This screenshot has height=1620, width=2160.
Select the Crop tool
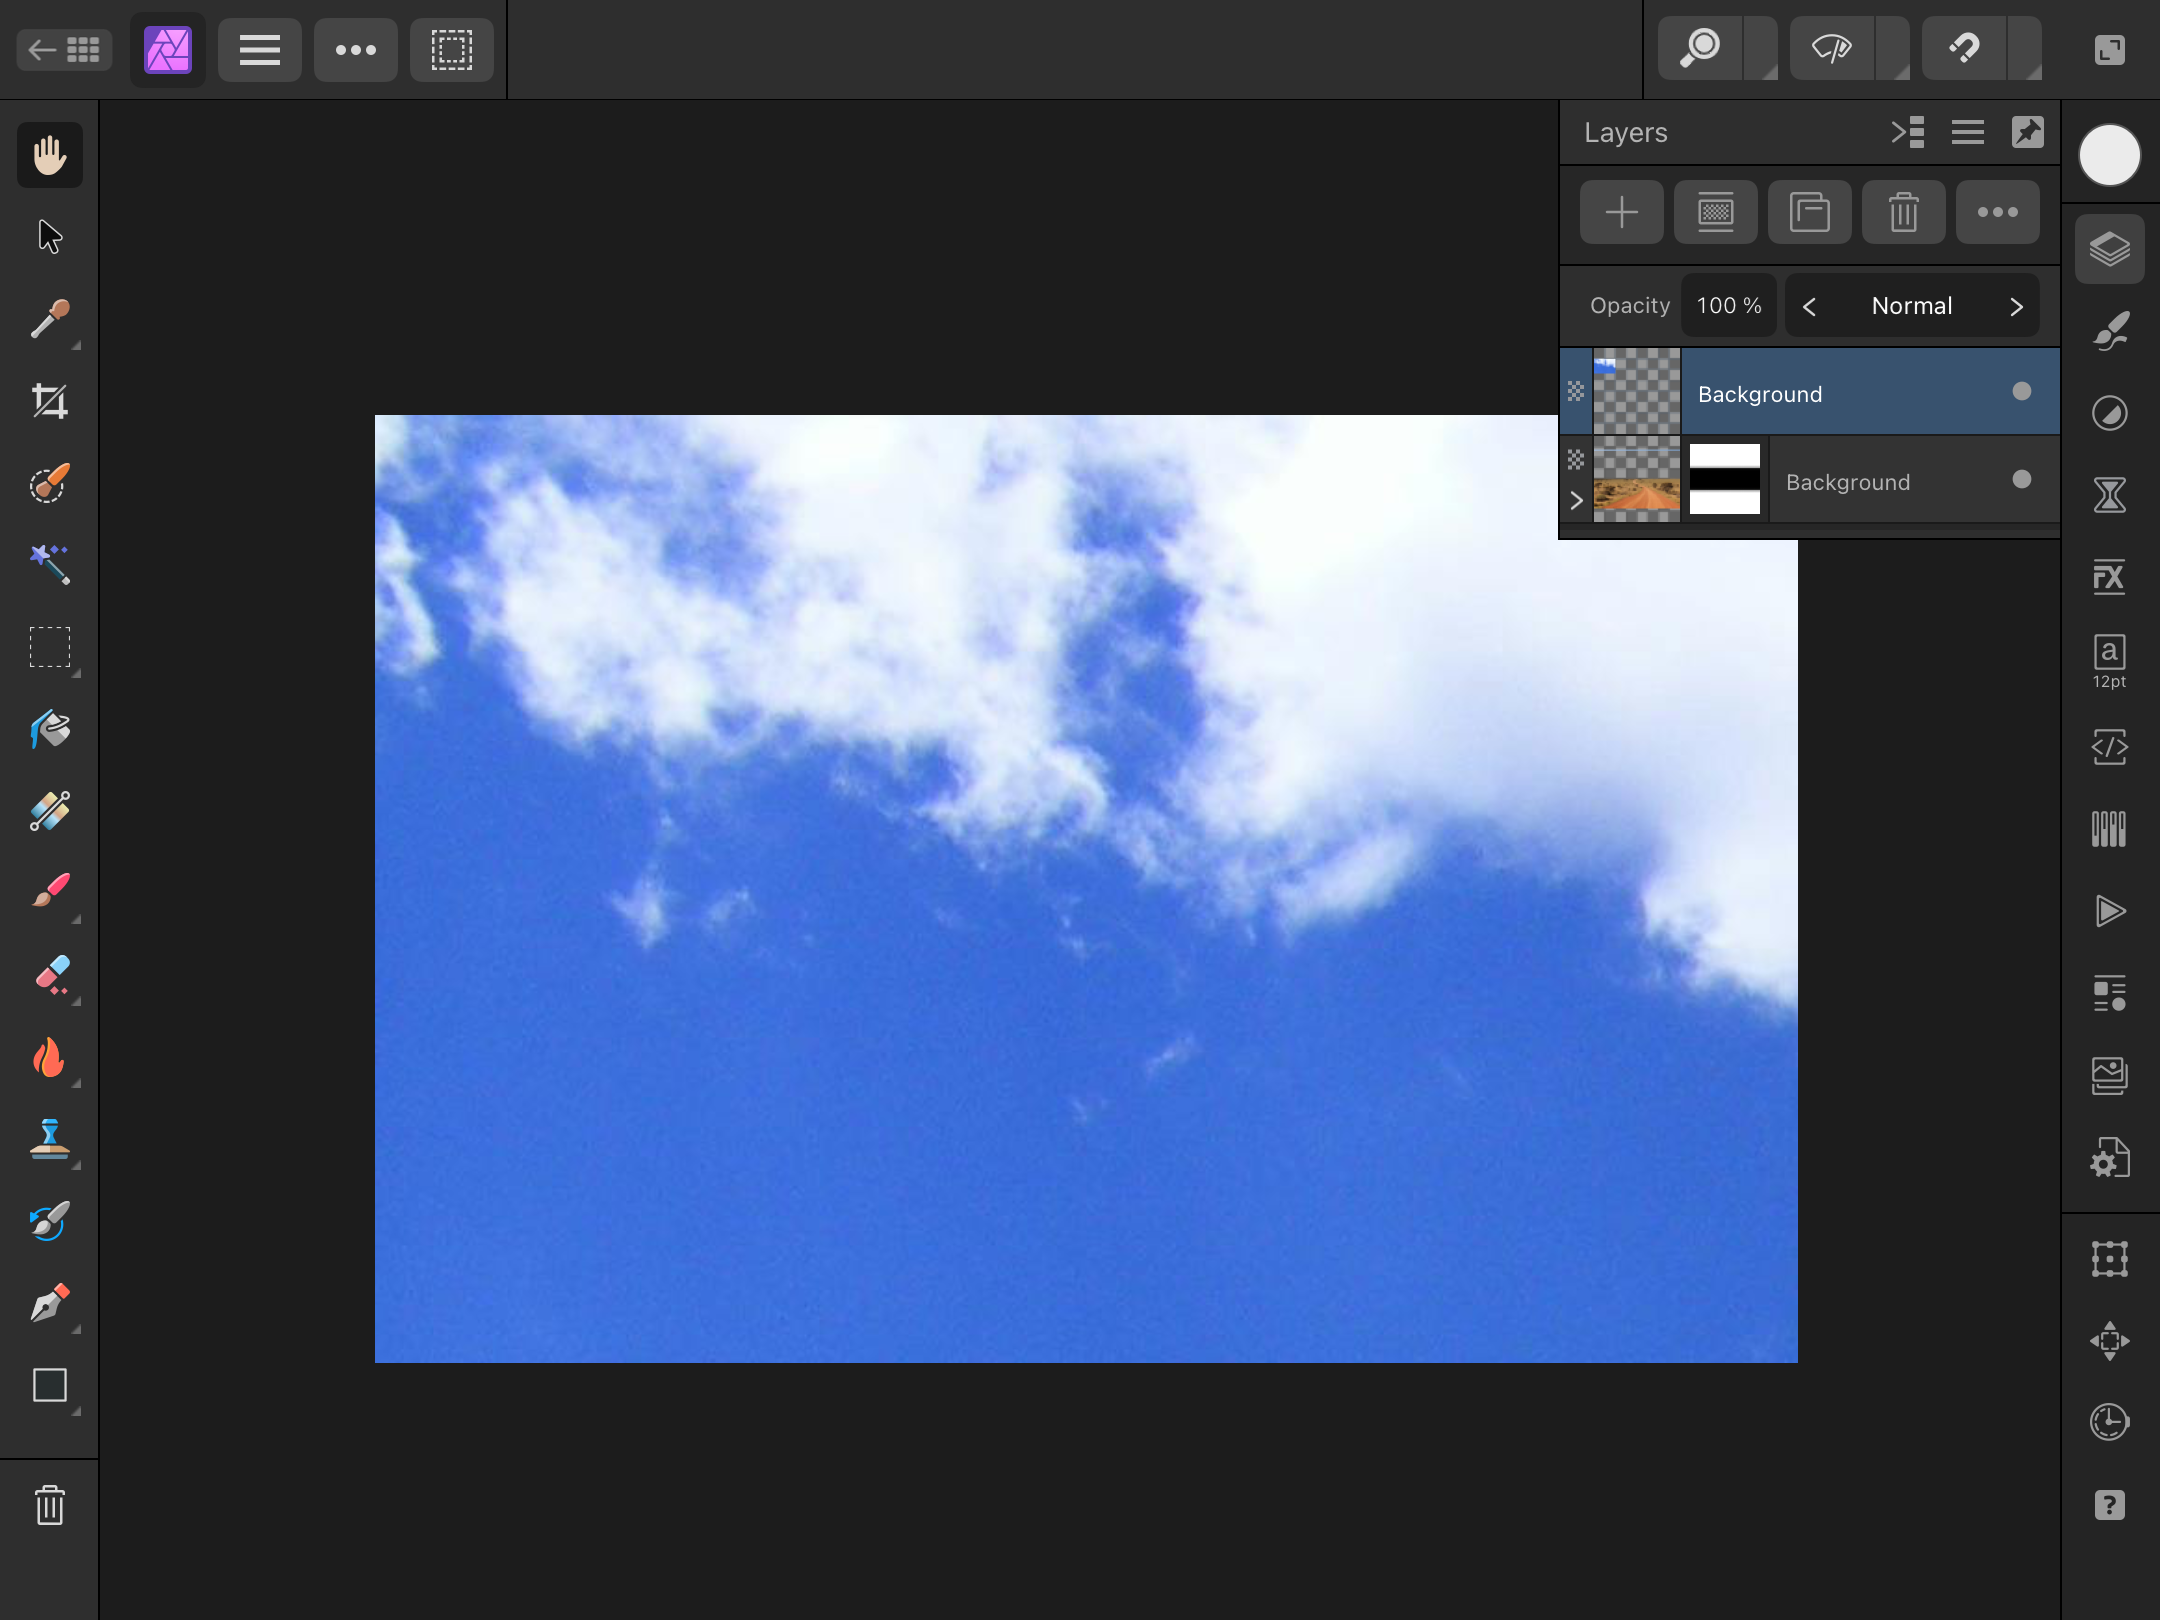coord(50,401)
